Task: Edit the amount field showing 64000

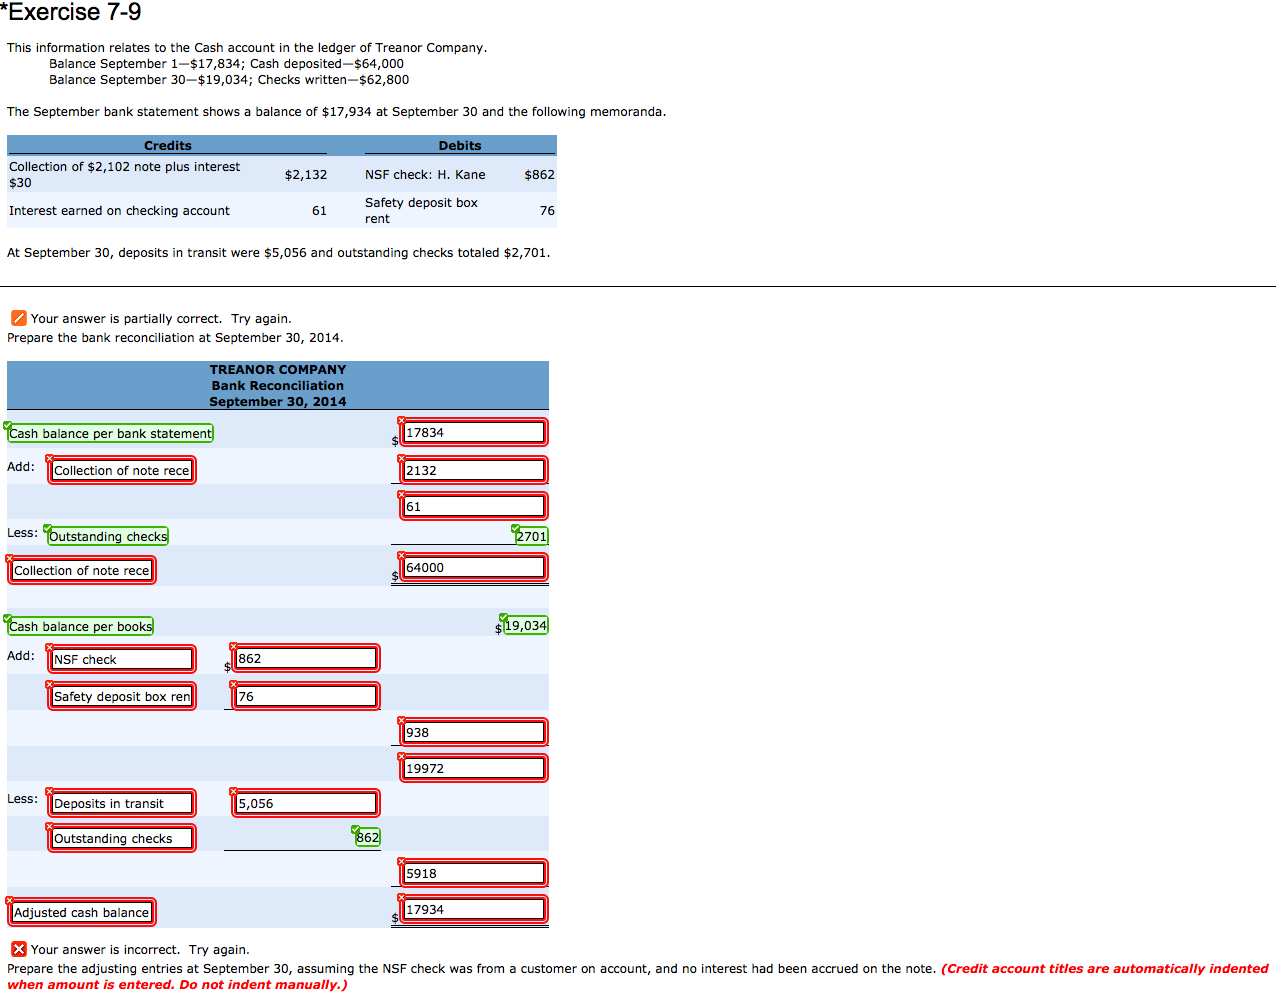Action: coord(474,567)
